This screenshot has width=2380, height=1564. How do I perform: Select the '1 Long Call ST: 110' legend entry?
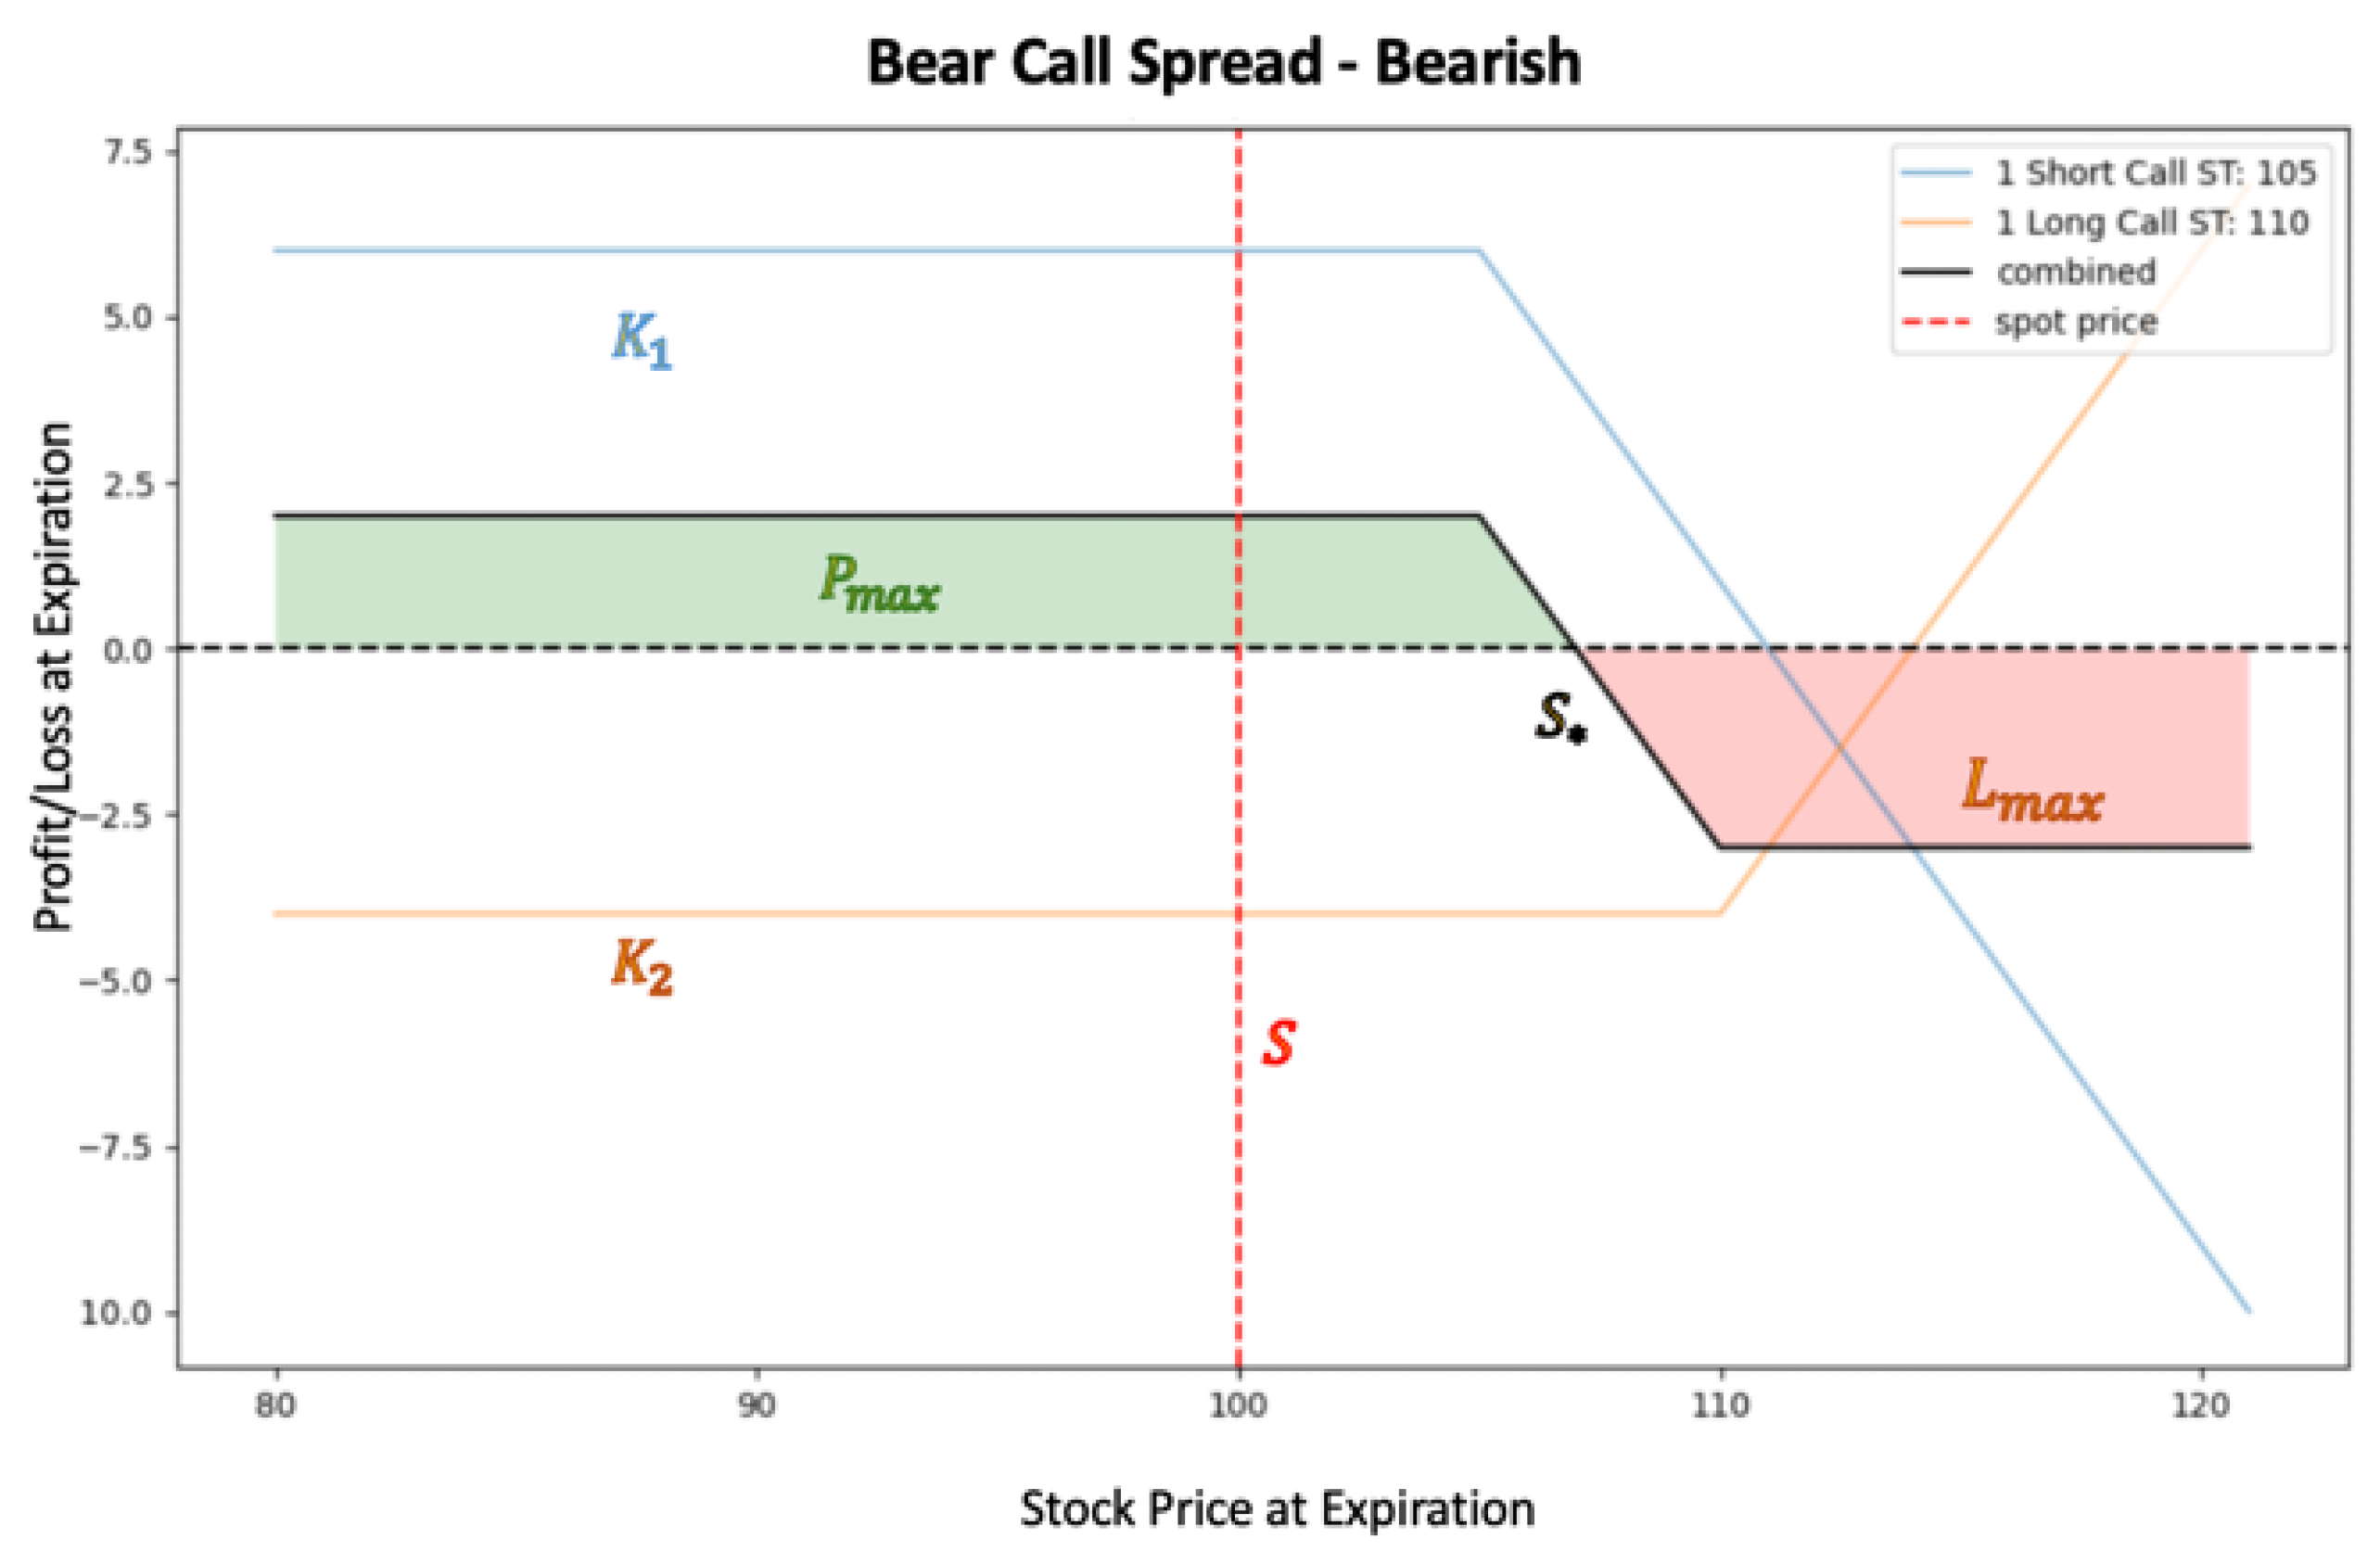click(2152, 222)
